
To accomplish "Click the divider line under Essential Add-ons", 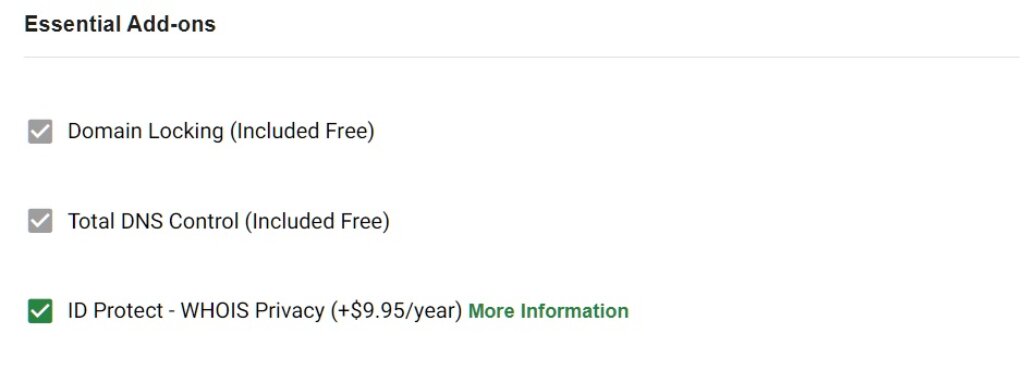I will pyautogui.click(x=521, y=57).
